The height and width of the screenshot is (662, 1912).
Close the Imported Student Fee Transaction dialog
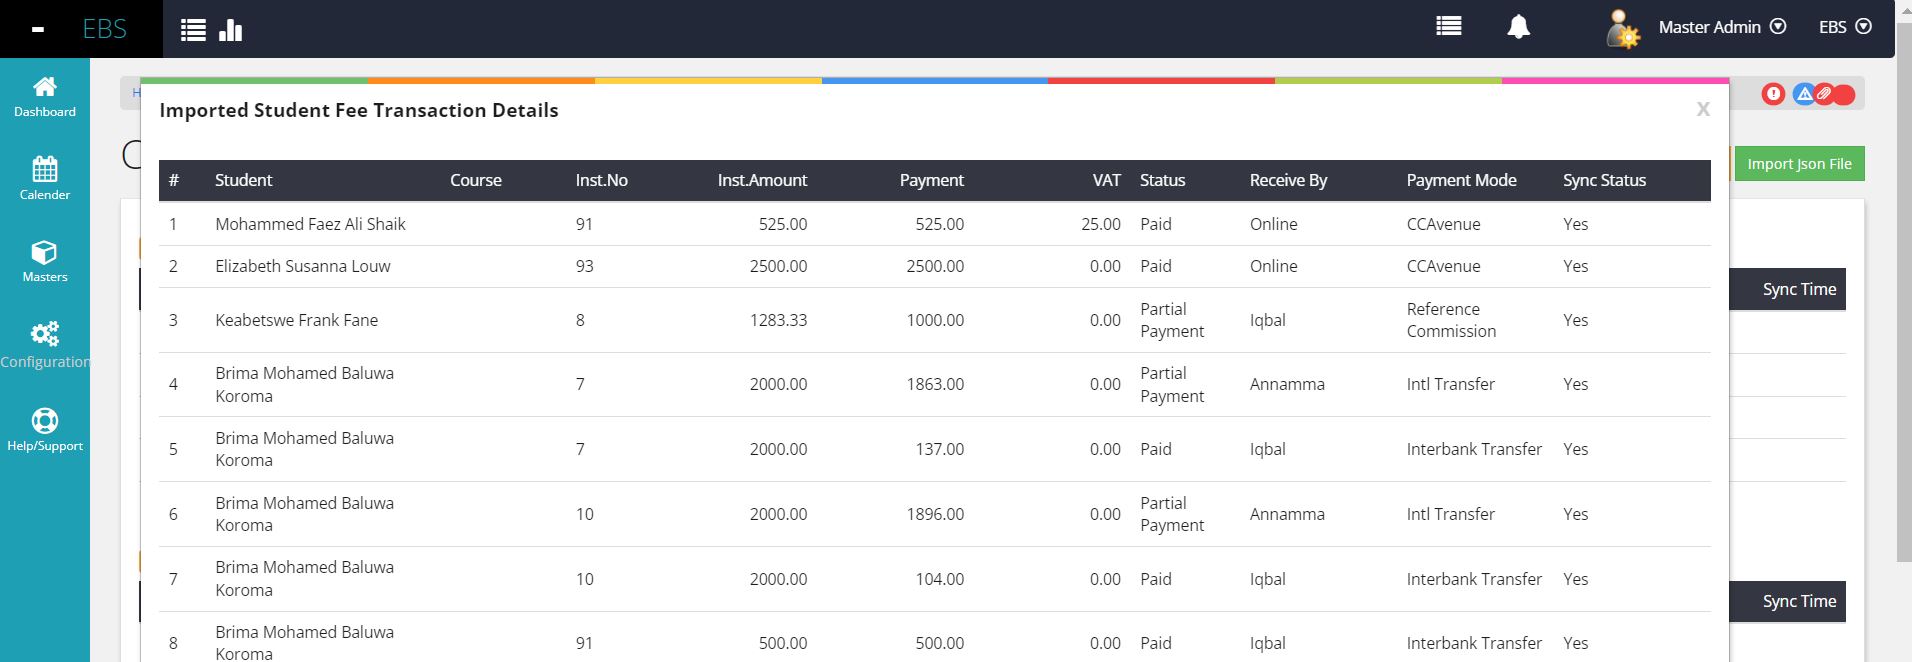1702,109
